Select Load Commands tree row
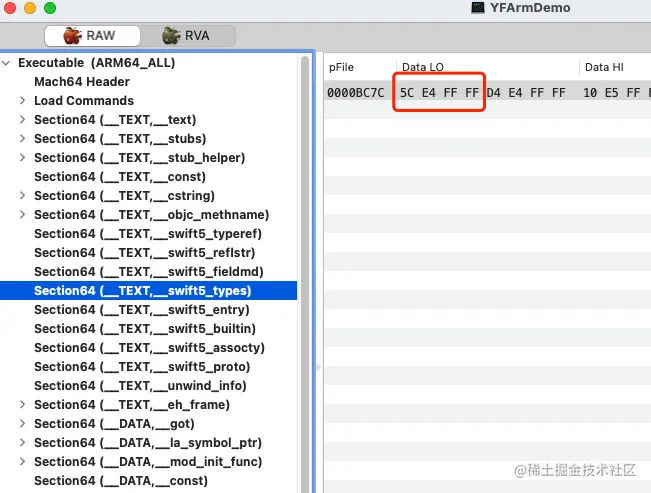Screen dimensions: 651x493 pyautogui.click(x=149, y=101)
